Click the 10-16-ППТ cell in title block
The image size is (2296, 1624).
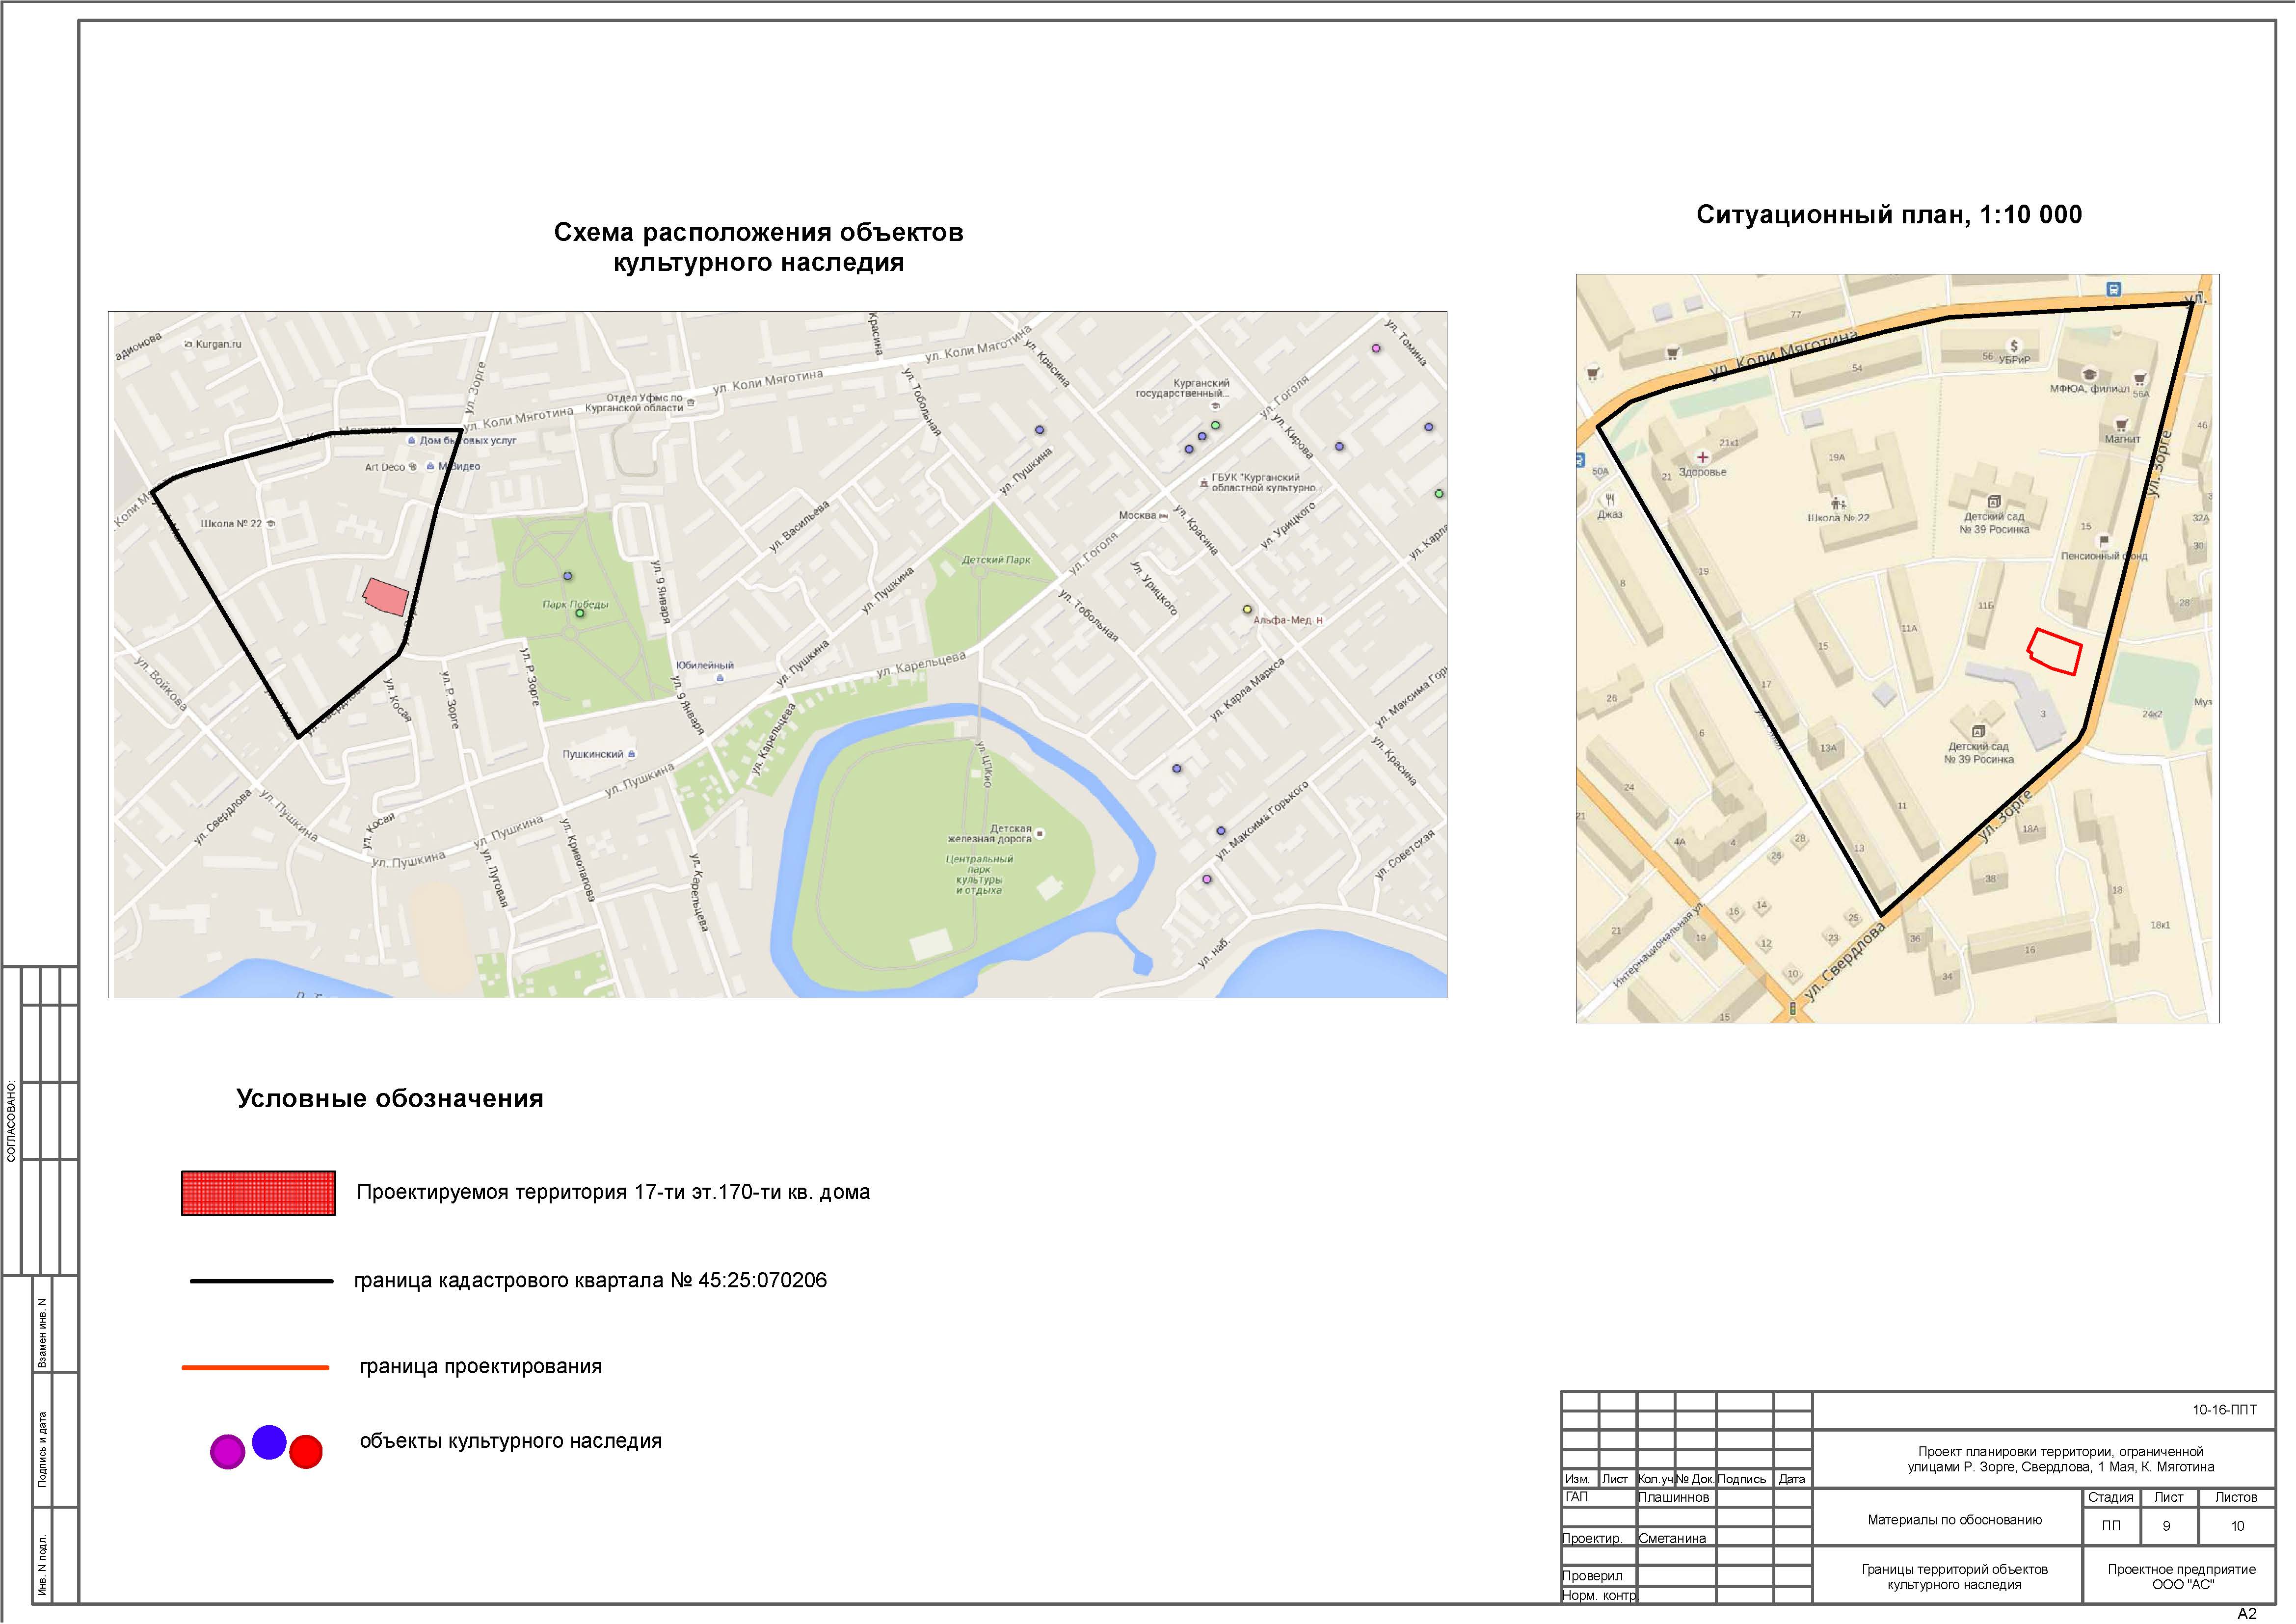[x=2224, y=1410]
